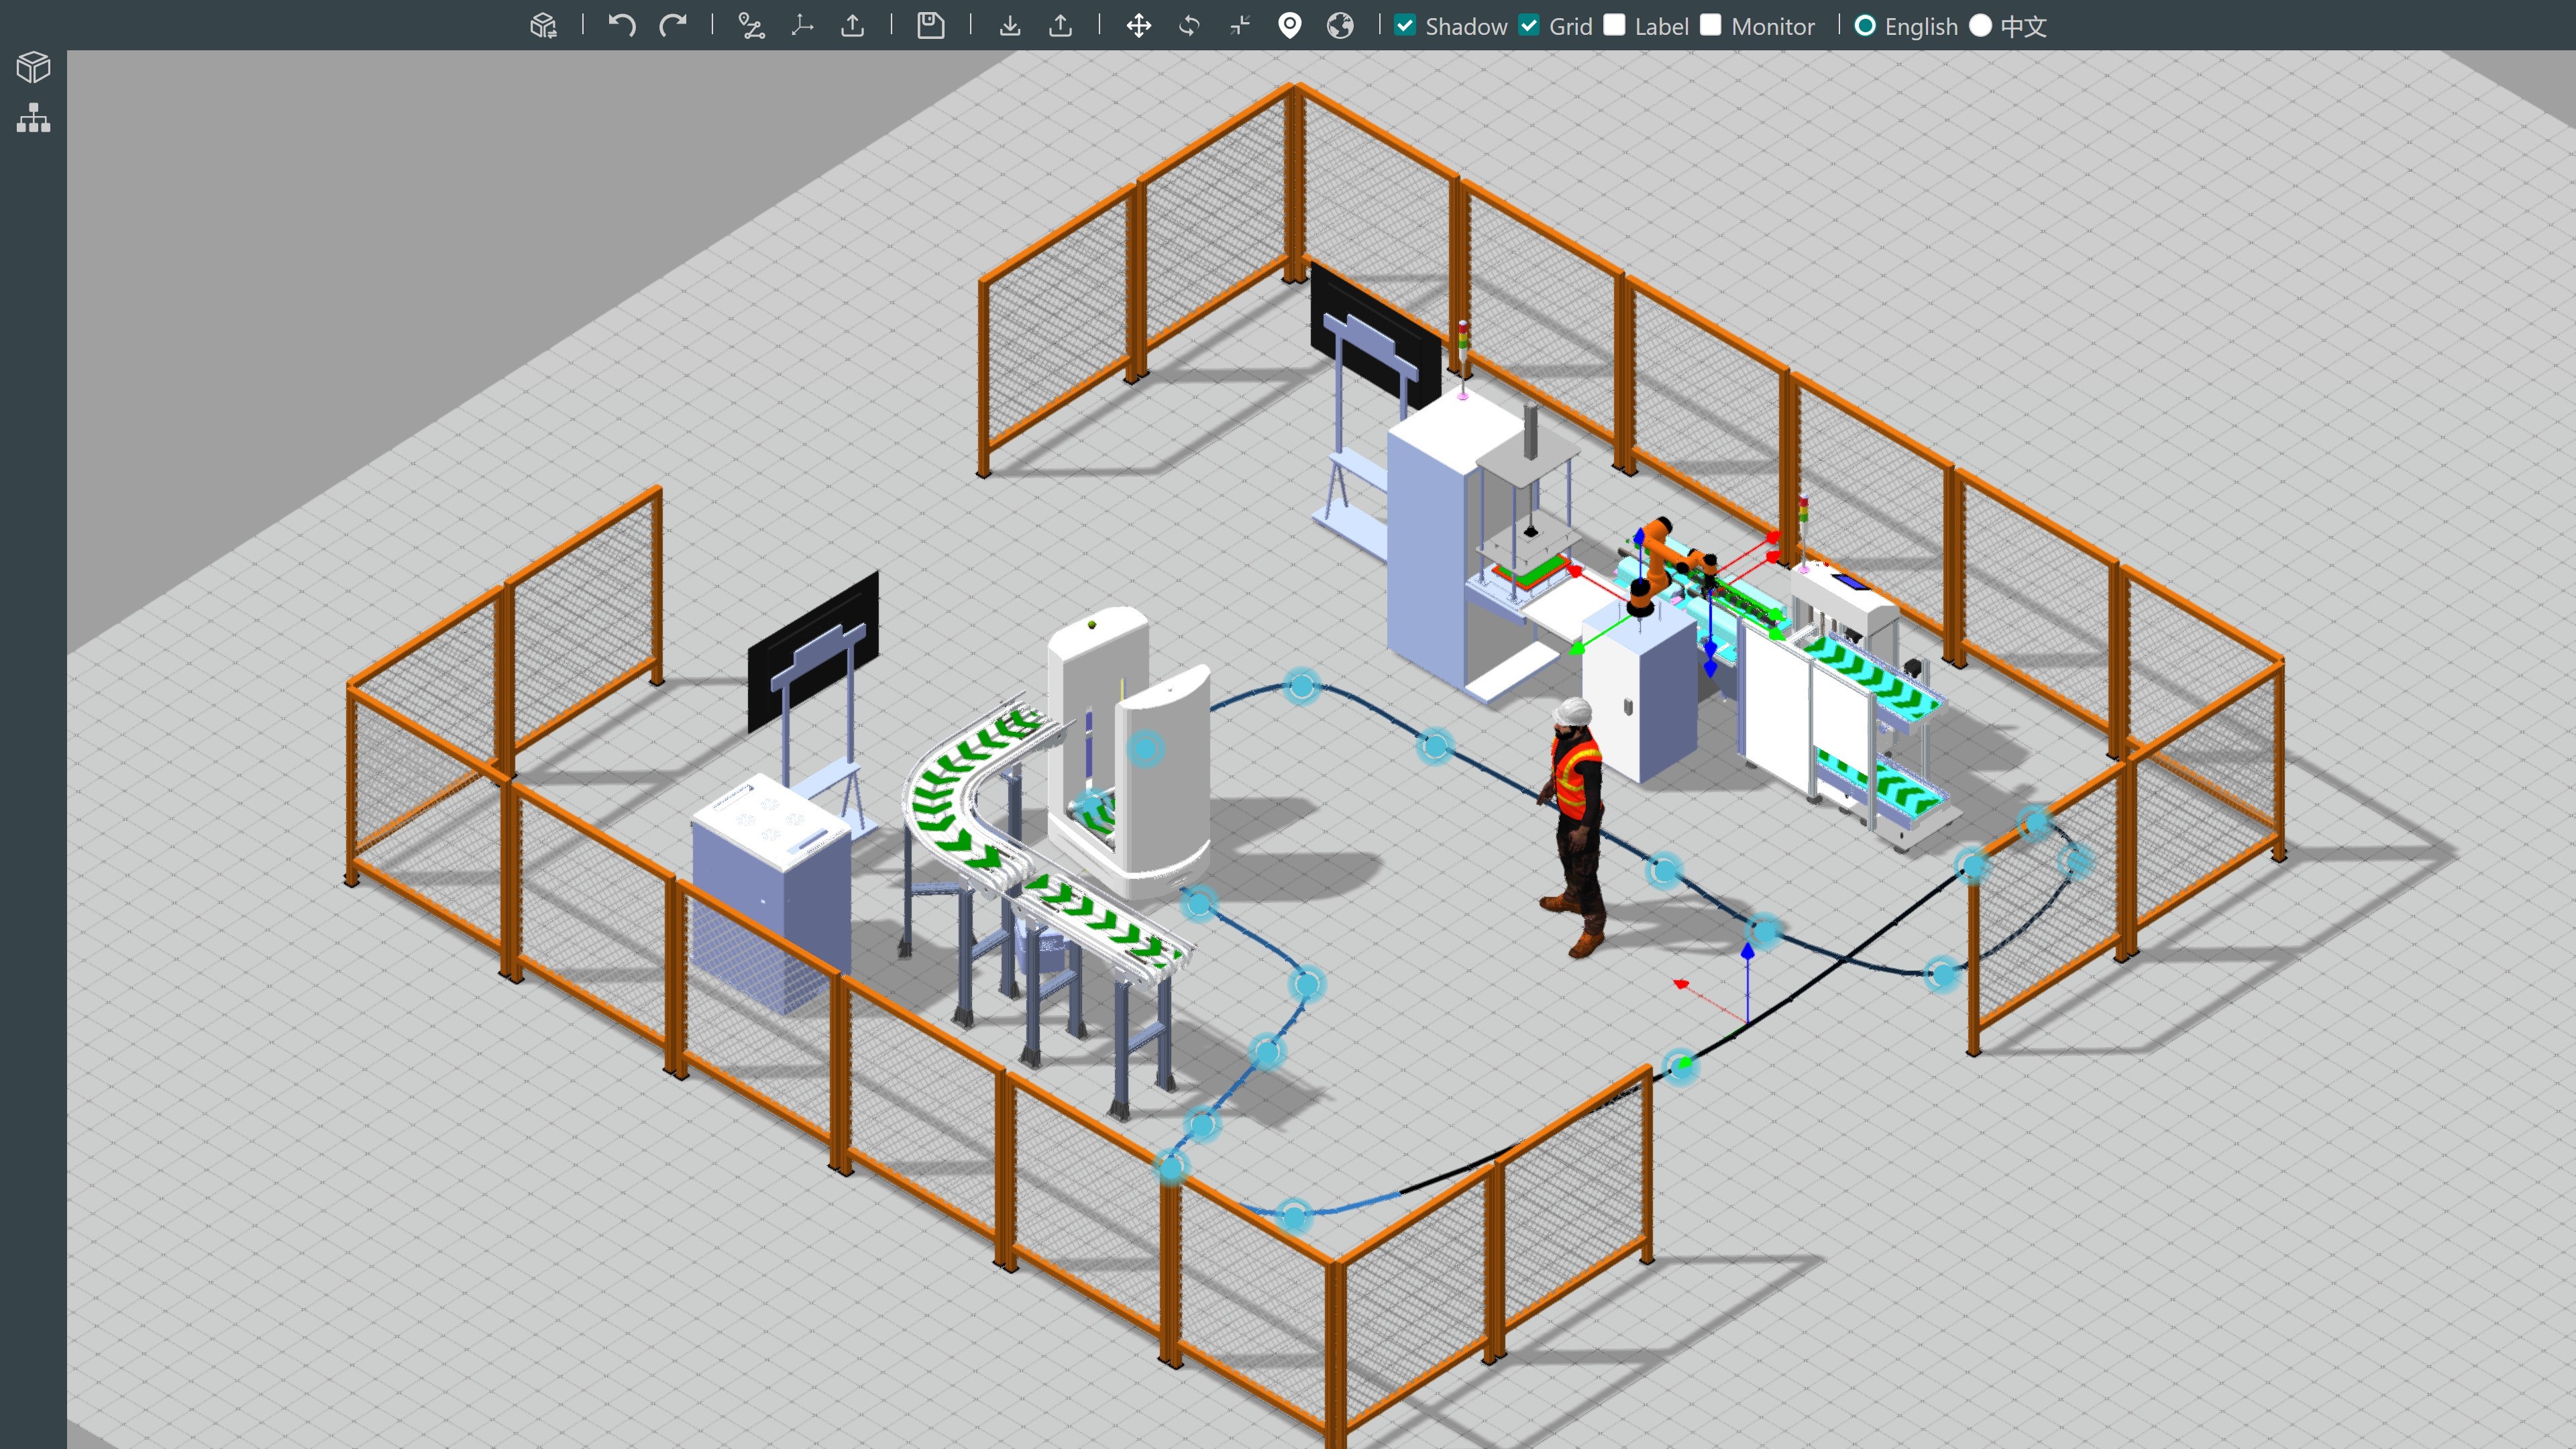The height and width of the screenshot is (1449, 2576).
Task: Open the scene hierarchy tree icon in sidebar
Action: [x=33, y=118]
